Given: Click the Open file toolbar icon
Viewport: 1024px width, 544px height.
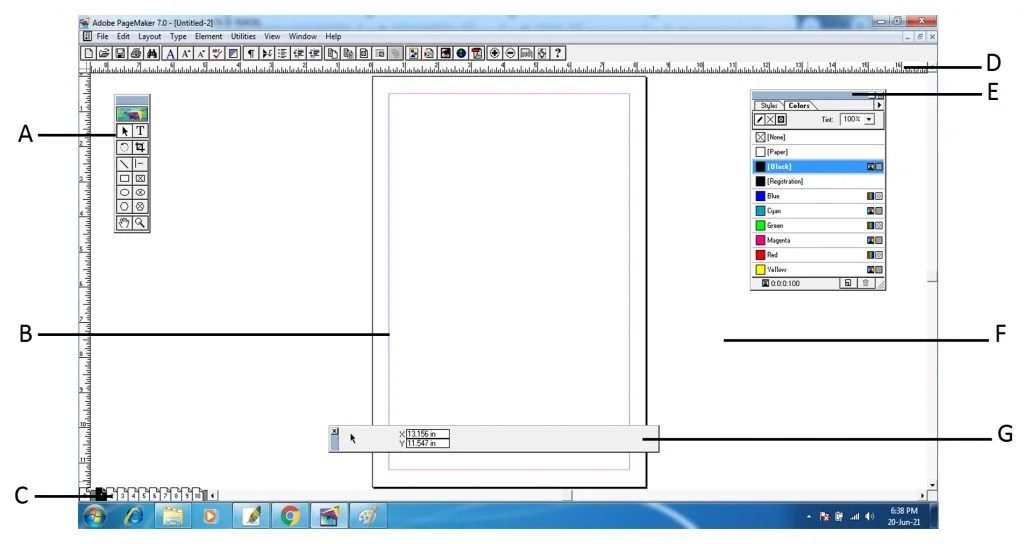Looking at the screenshot, I should [x=104, y=54].
